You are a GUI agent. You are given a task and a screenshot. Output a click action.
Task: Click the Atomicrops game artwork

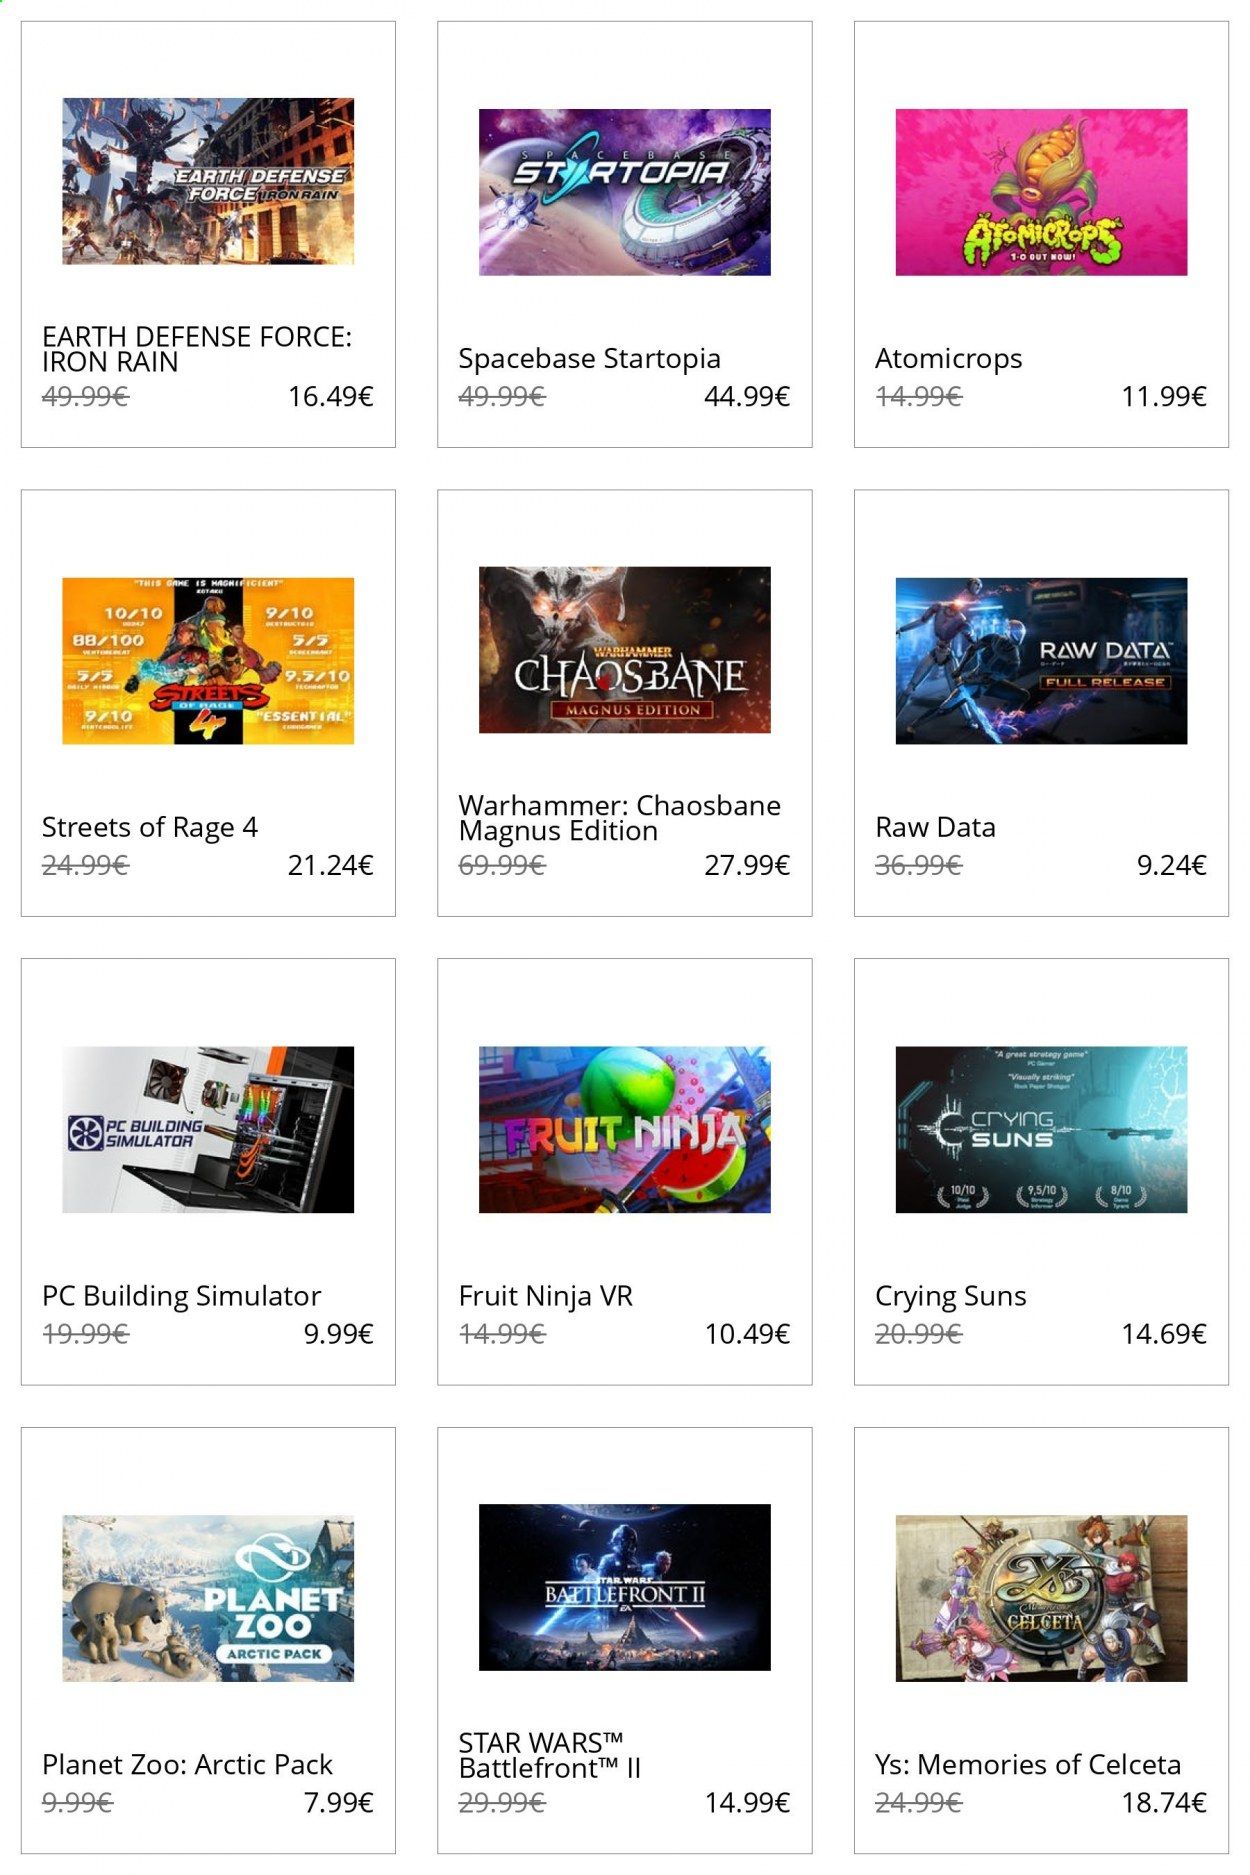coord(1041,192)
